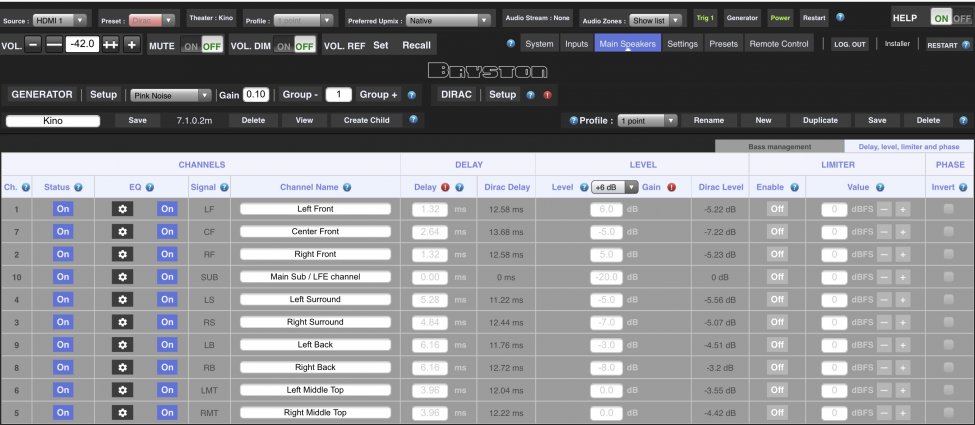975x425 pixels.
Task: Click help icon next to EQ header
Action: coord(150,187)
